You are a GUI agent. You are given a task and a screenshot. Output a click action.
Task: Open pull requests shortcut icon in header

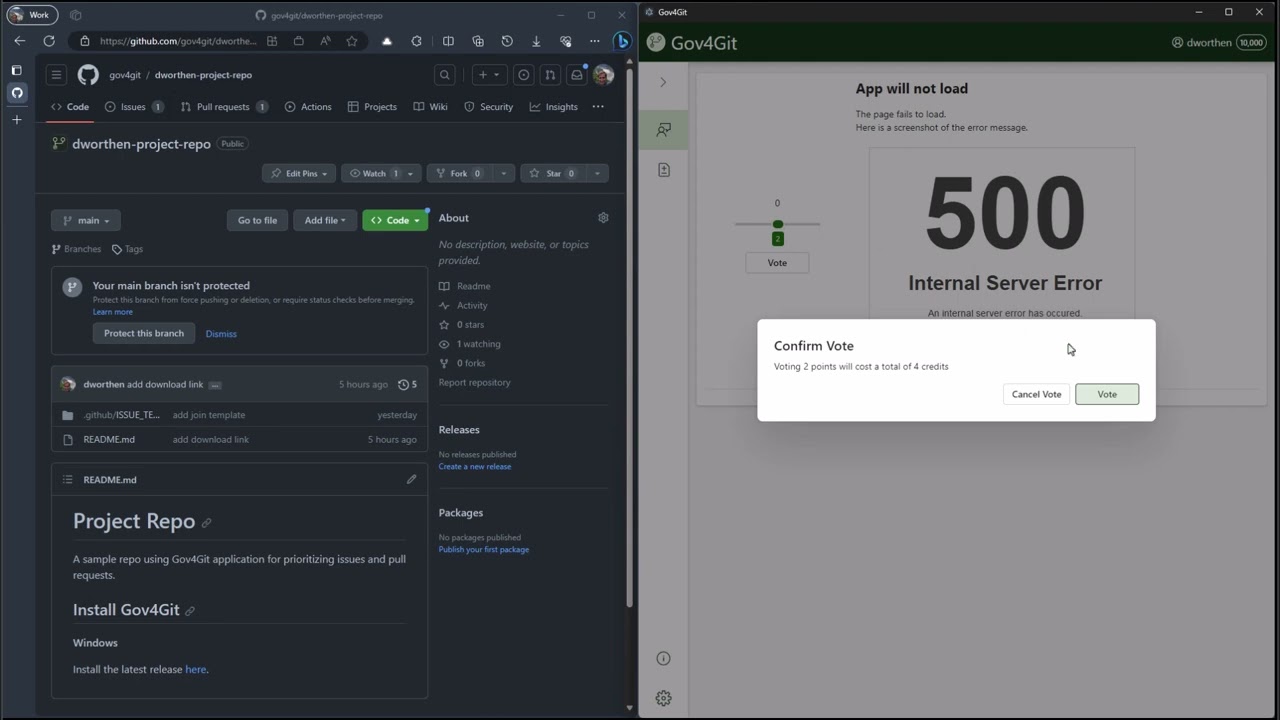[x=550, y=75]
